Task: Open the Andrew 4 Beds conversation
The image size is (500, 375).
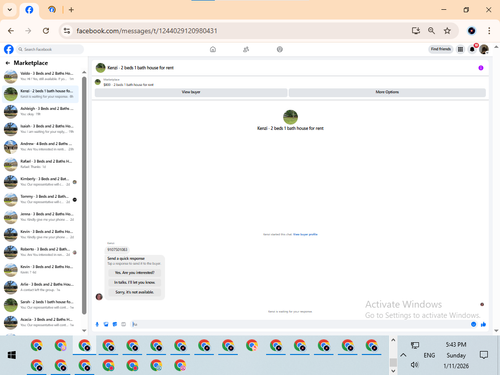Action: (40, 147)
